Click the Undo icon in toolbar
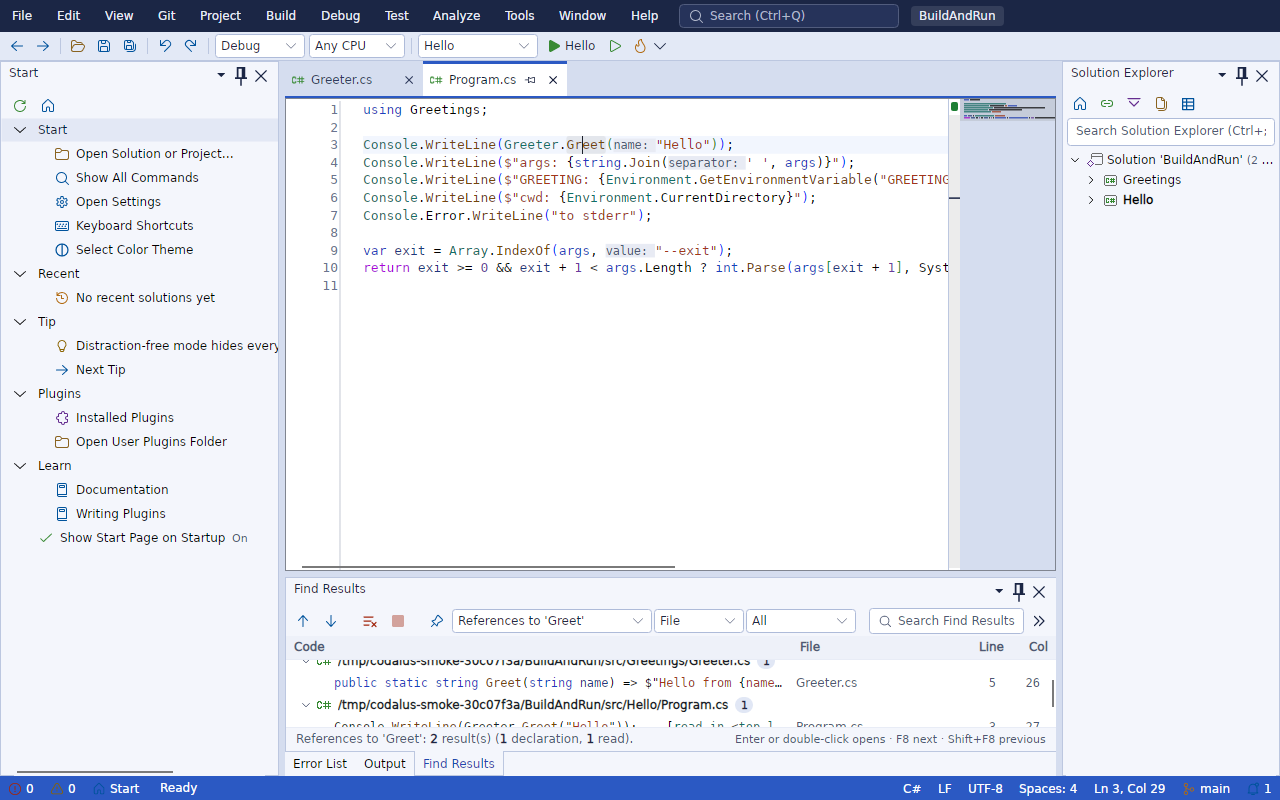This screenshot has height=800, width=1280. click(x=165, y=46)
